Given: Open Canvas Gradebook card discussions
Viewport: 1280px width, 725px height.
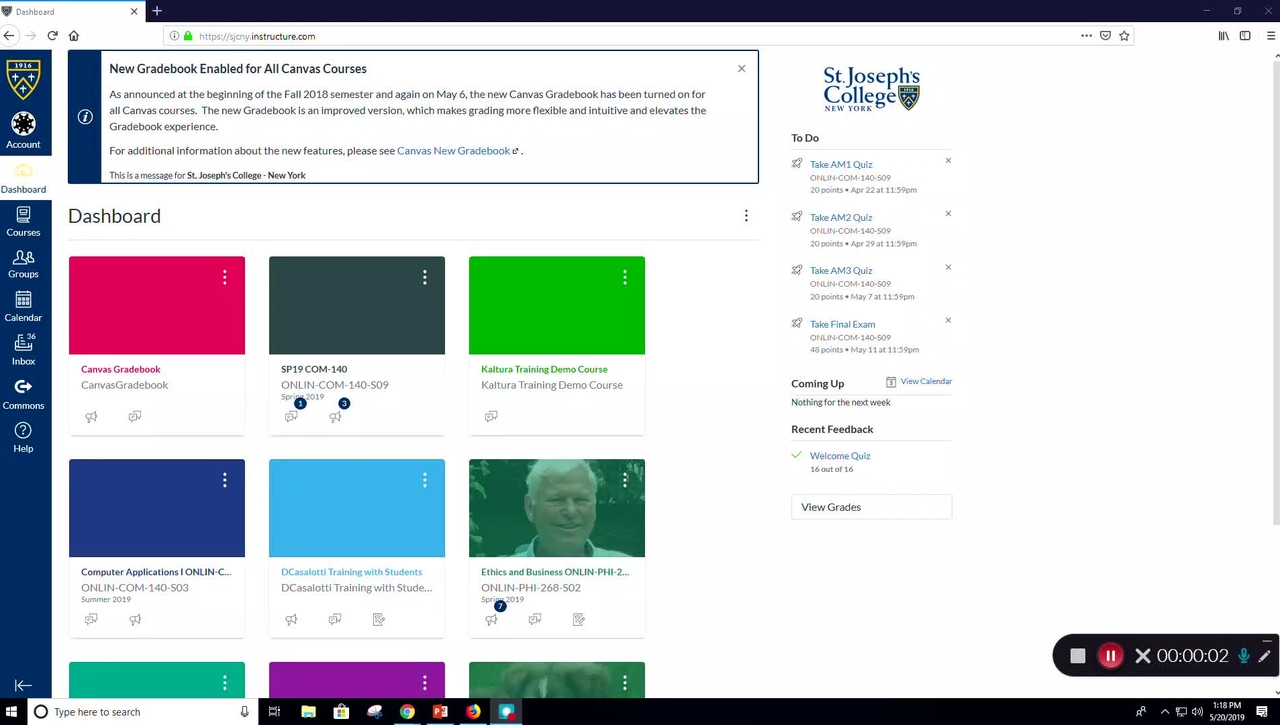Looking at the screenshot, I should click(135, 417).
